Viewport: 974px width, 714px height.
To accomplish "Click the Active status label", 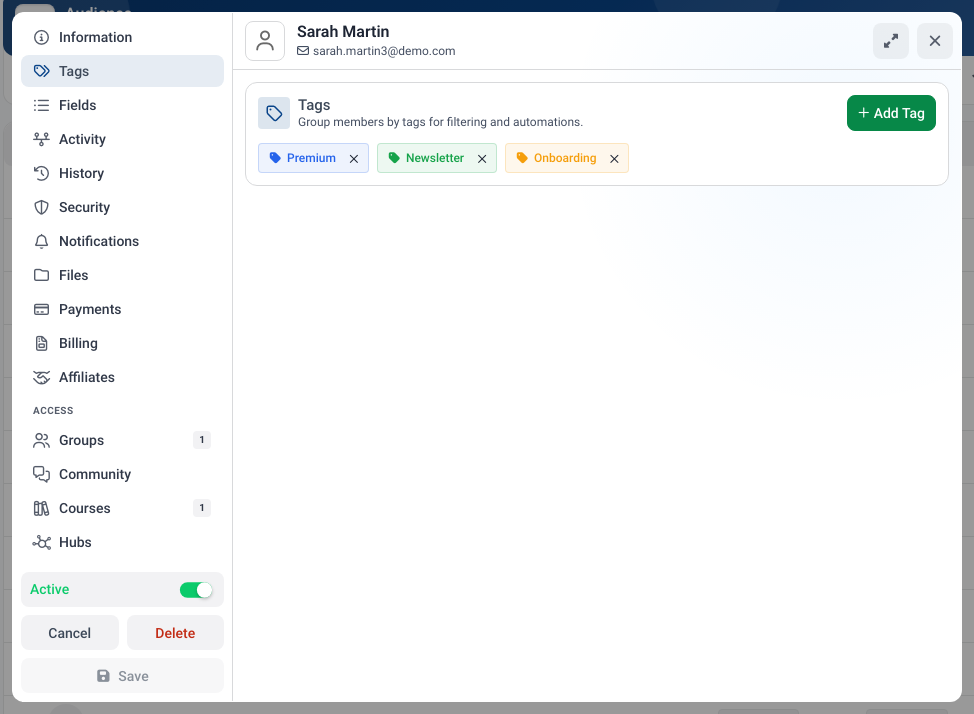I will point(50,590).
